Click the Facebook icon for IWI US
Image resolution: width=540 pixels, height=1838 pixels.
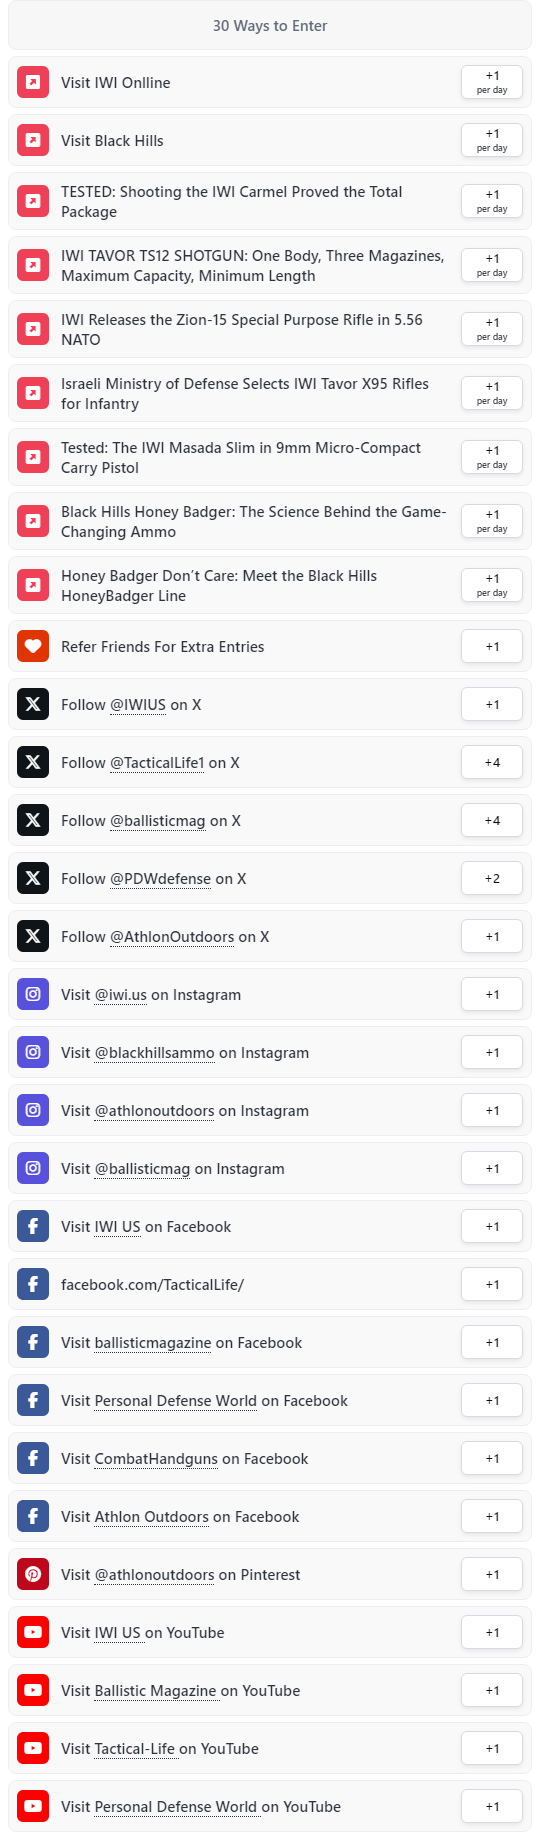pyautogui.click(x=33, y=1226)
